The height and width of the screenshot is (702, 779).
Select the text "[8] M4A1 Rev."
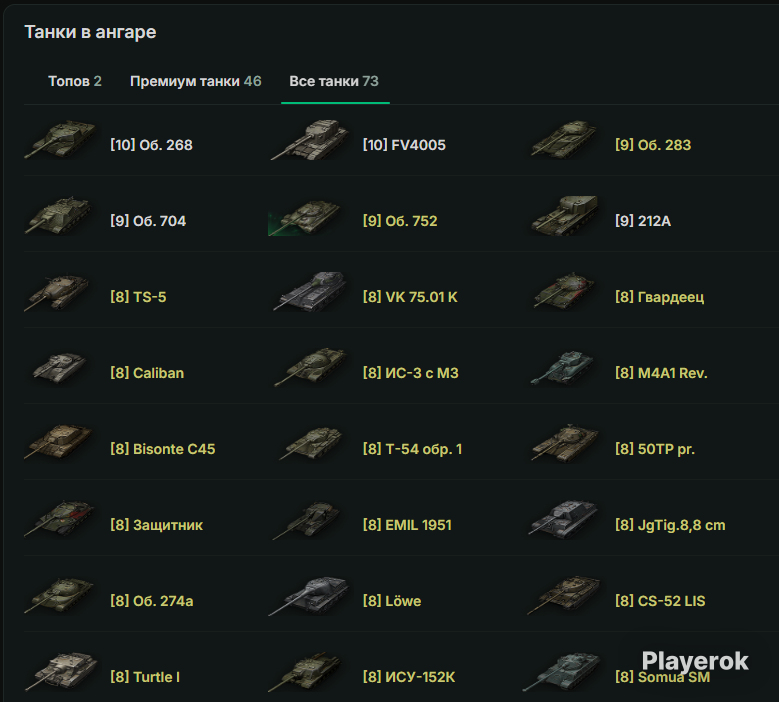tap(661, 373)
